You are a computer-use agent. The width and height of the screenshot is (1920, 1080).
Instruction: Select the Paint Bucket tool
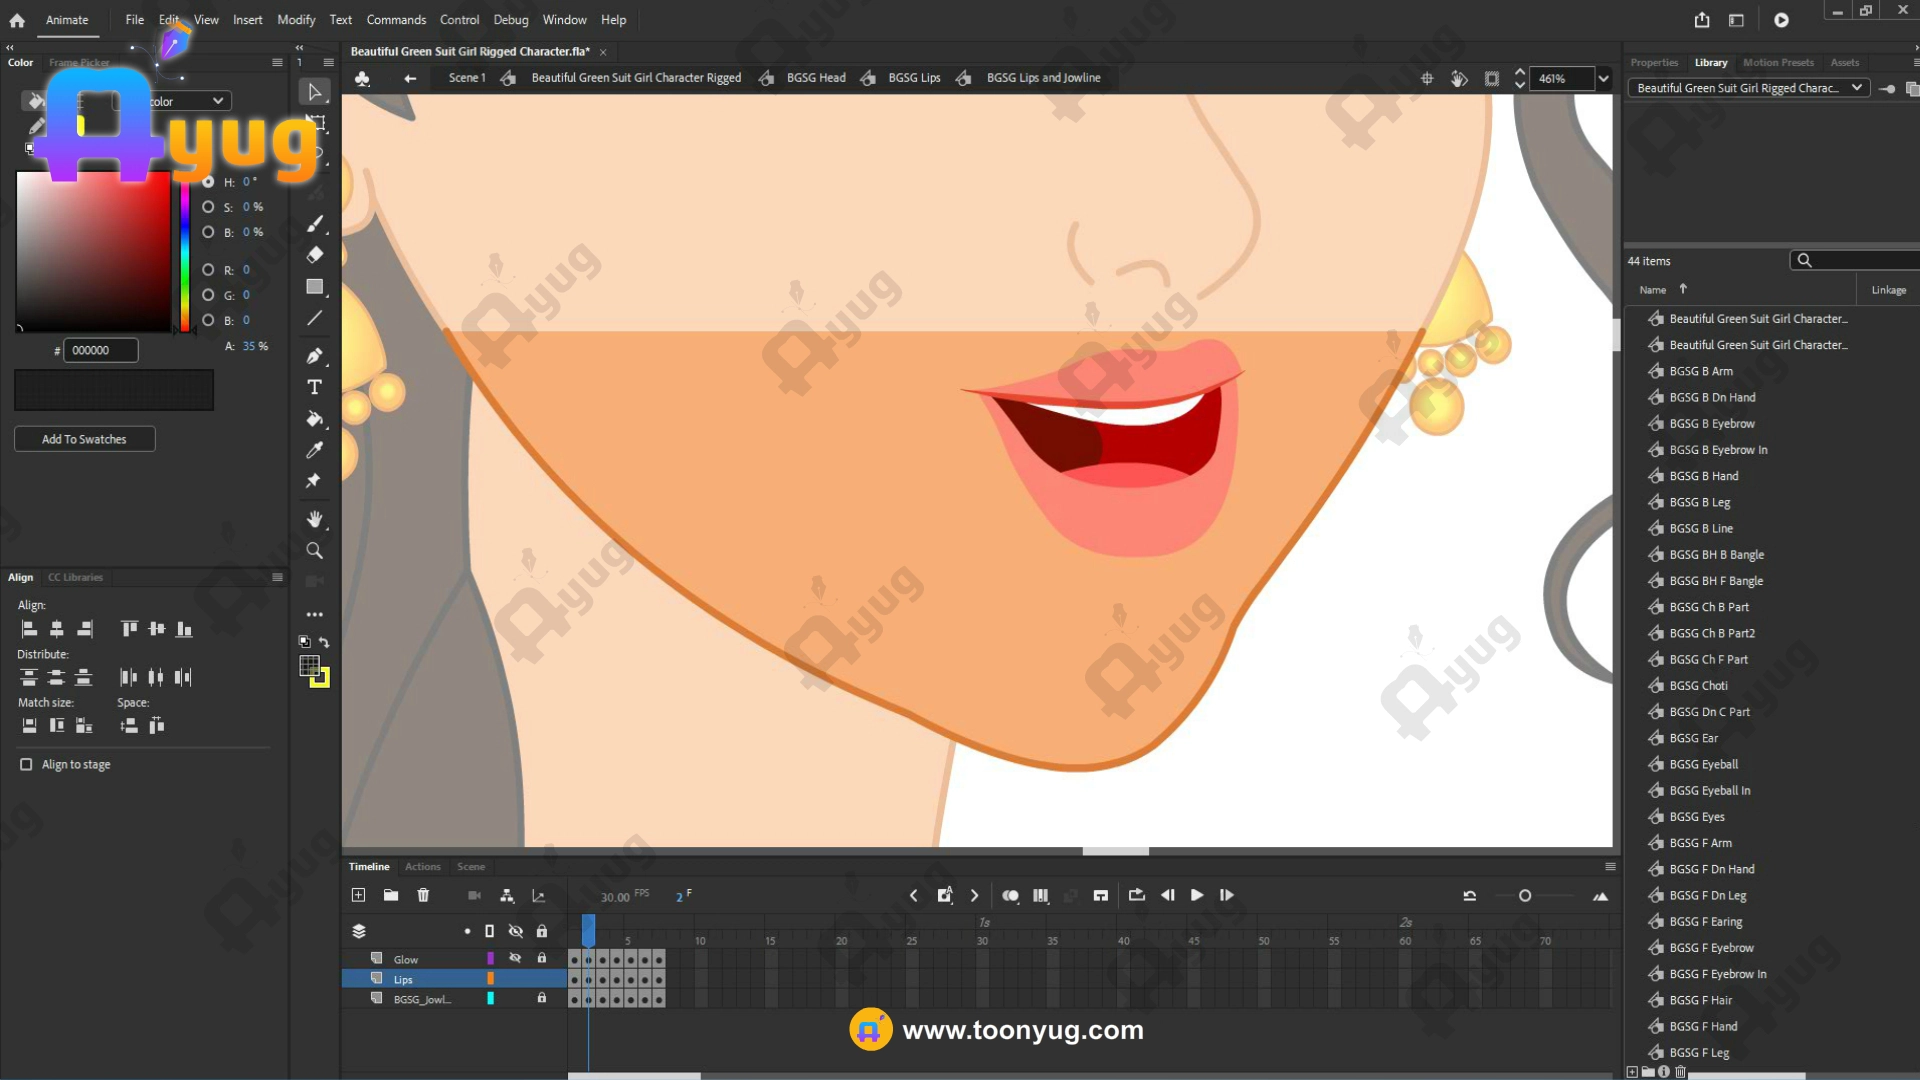tap(314, 419)
